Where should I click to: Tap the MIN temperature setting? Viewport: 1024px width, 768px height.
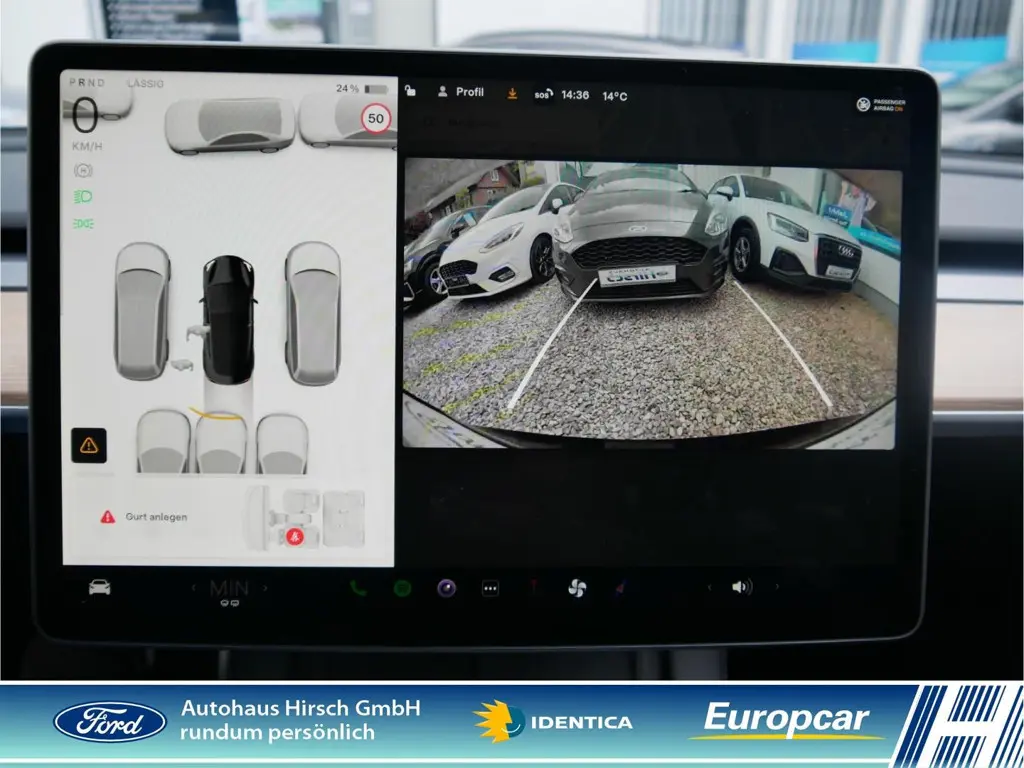[229, 588]
